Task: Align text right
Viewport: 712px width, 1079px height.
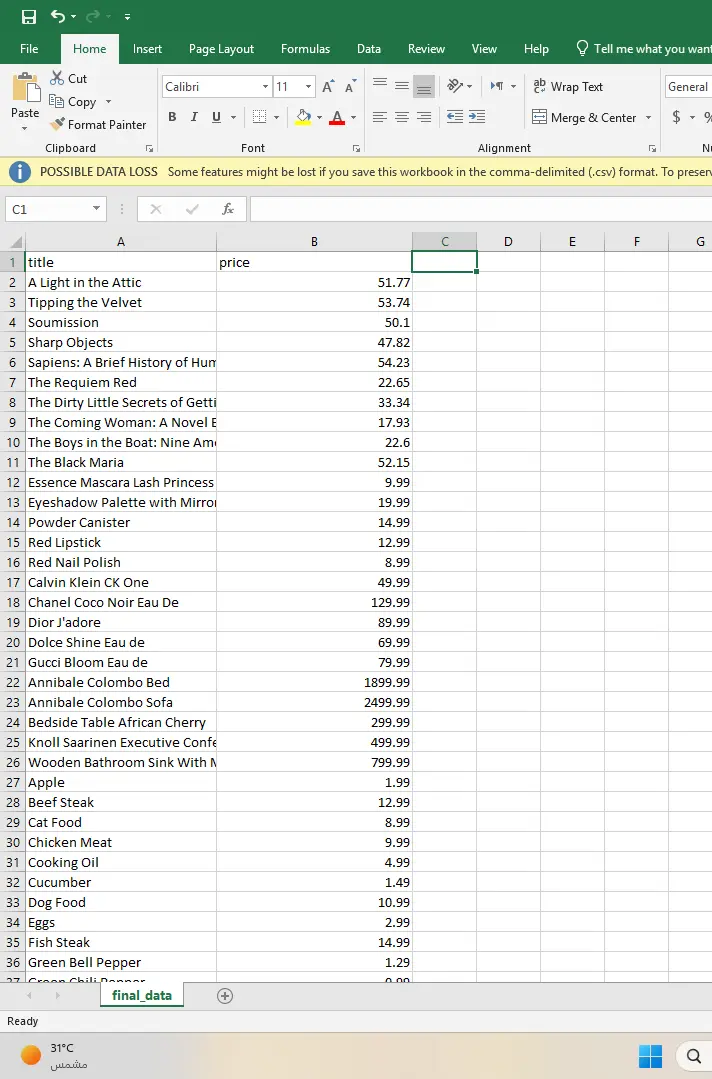Action: coord(424,117)
